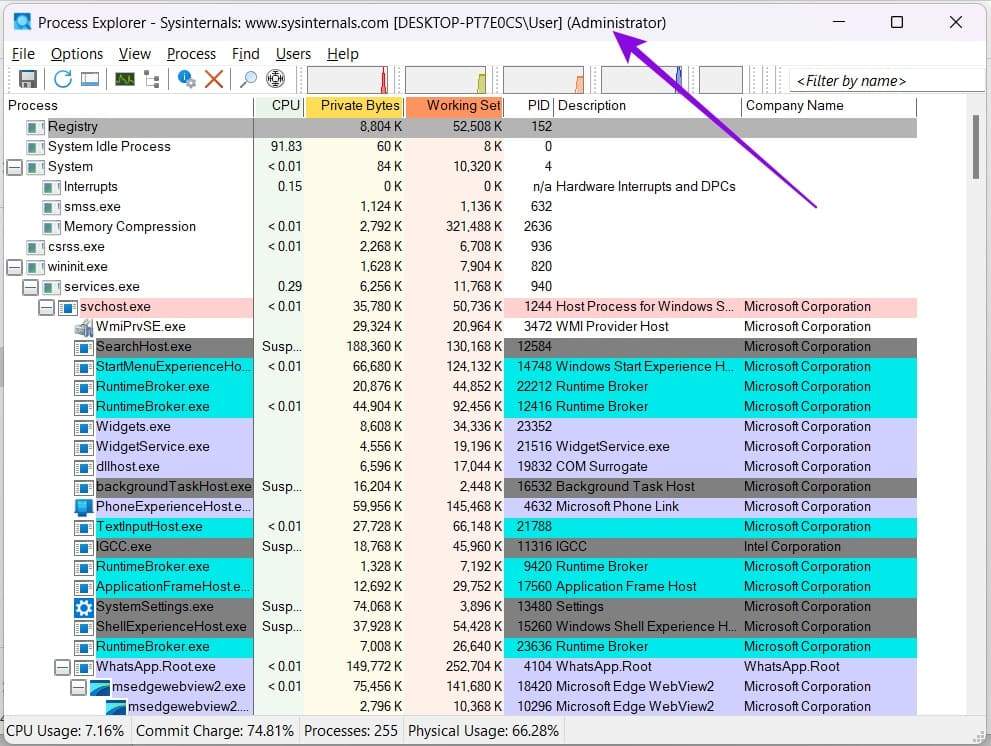
Task: Open the View menu
Action: tap(135, 54)
